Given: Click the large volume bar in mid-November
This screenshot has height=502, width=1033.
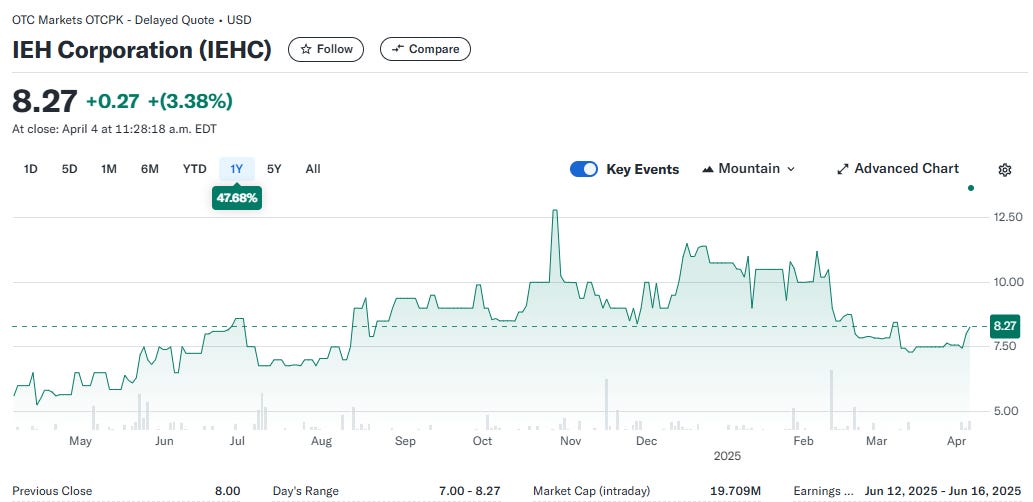Looking at the screenshot, I should click(606, 404).
